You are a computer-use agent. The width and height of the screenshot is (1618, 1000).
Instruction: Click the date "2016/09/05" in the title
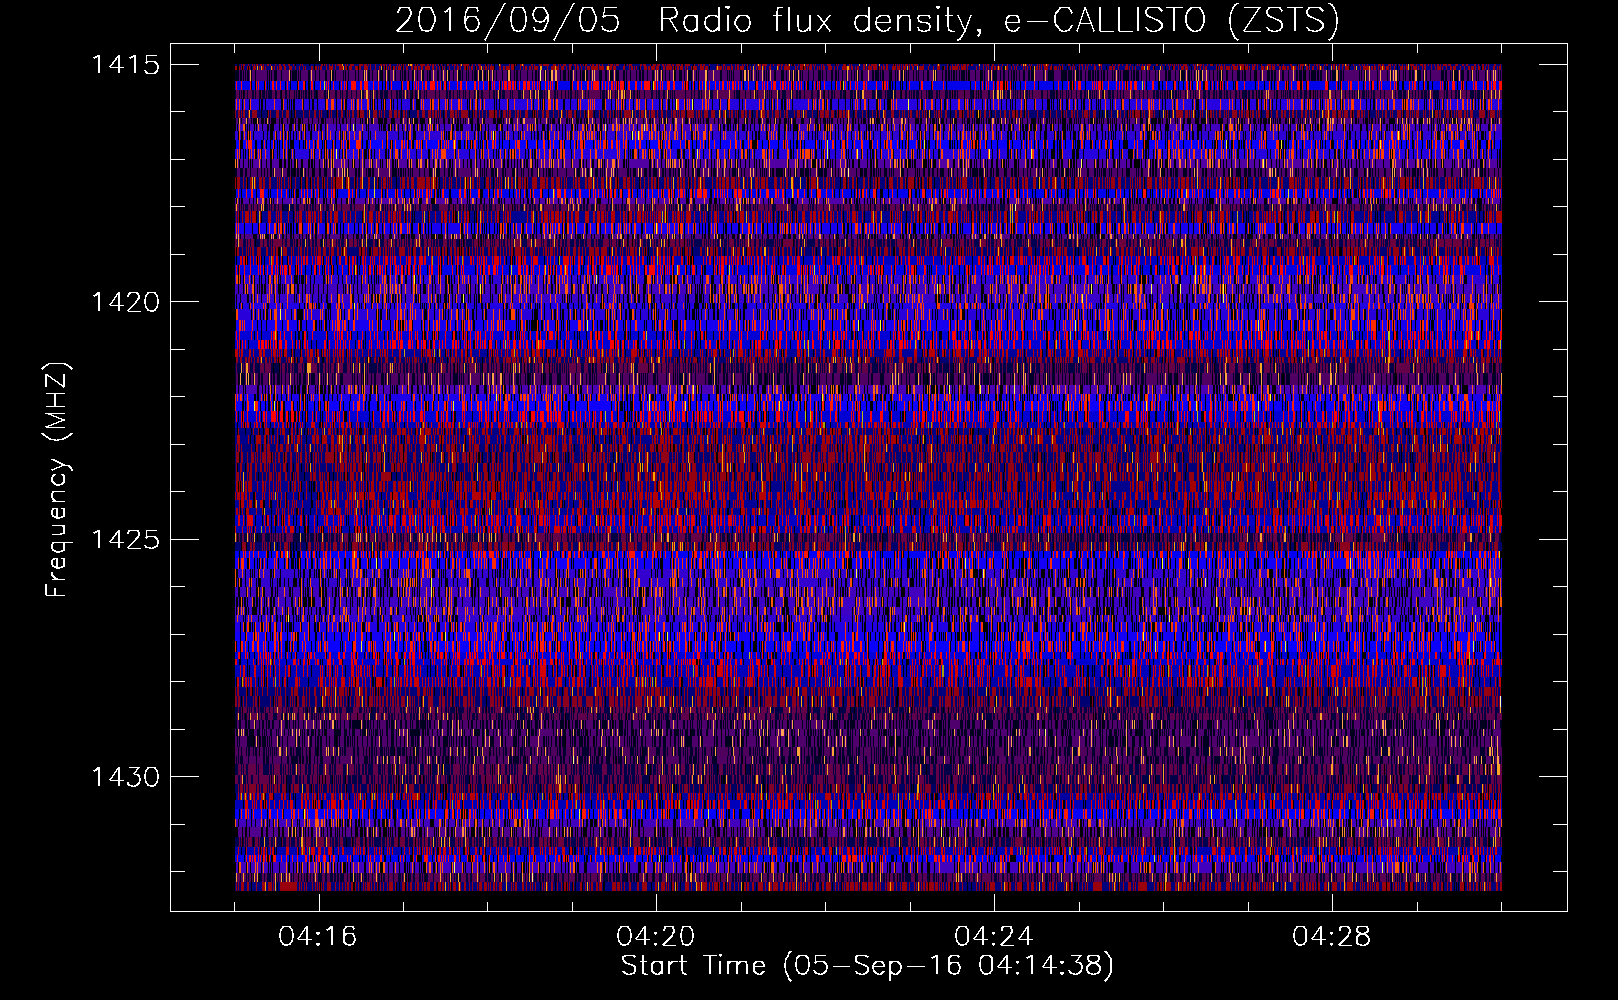[x=508, y=21]
